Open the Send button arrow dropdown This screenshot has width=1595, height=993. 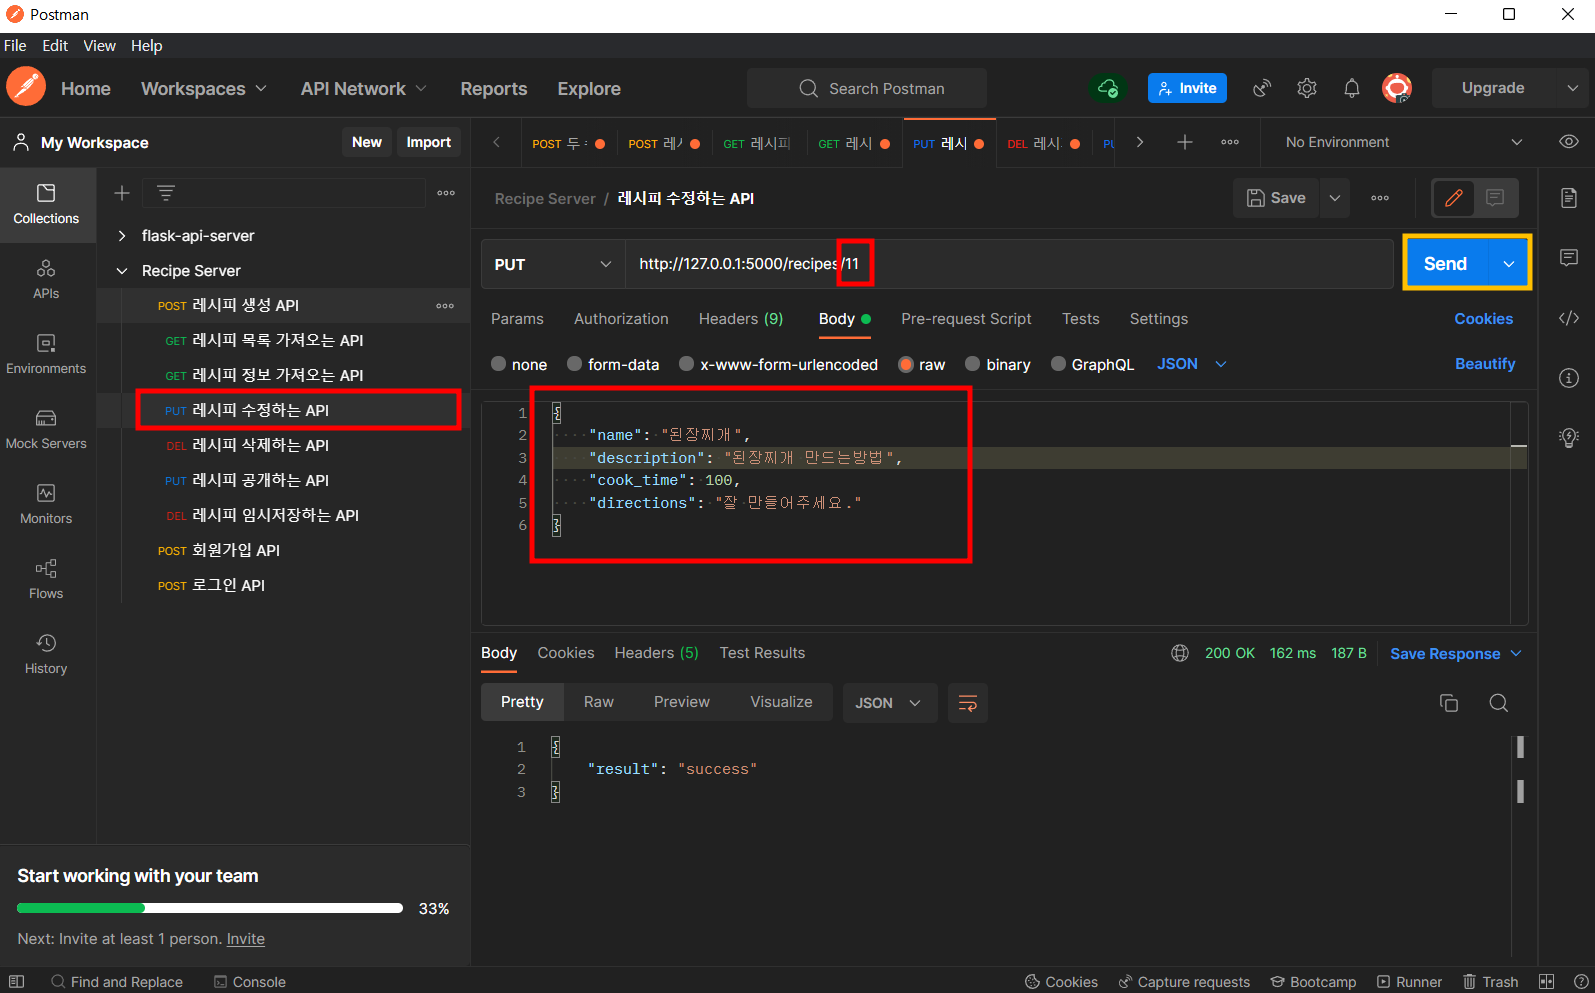coord(1509,264)
